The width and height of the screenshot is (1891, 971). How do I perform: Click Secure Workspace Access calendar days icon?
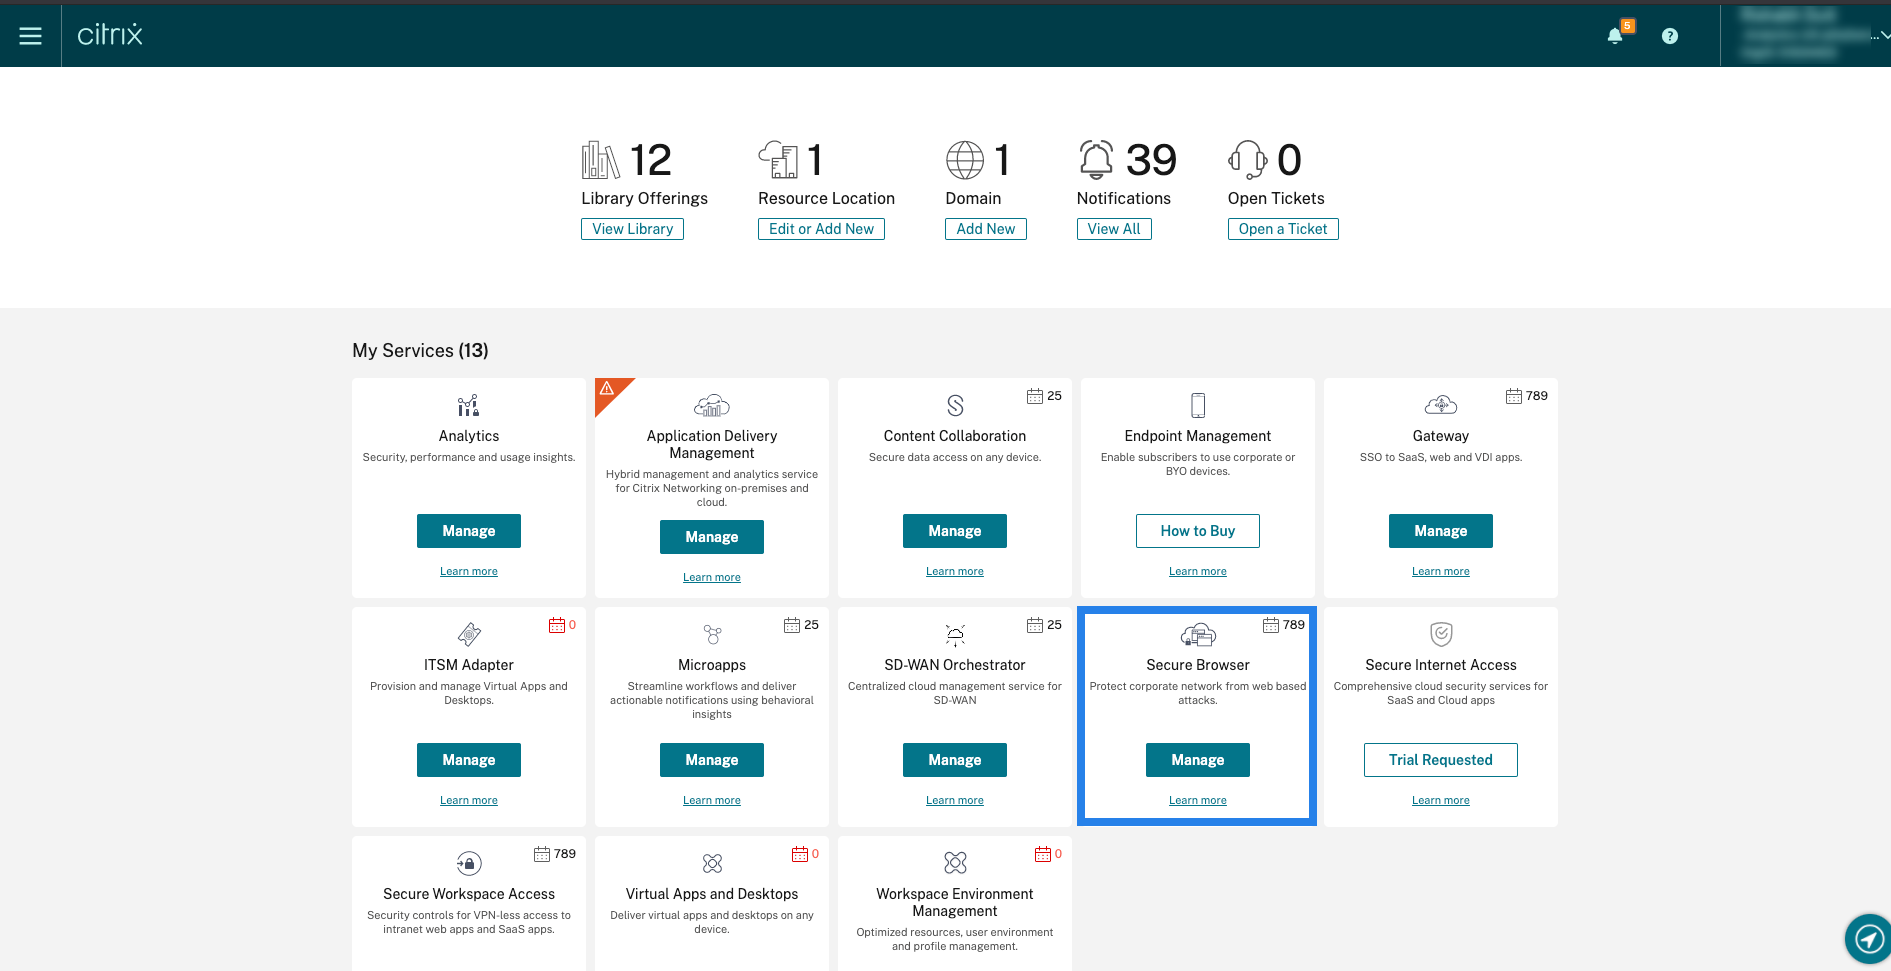click(542, 854)
